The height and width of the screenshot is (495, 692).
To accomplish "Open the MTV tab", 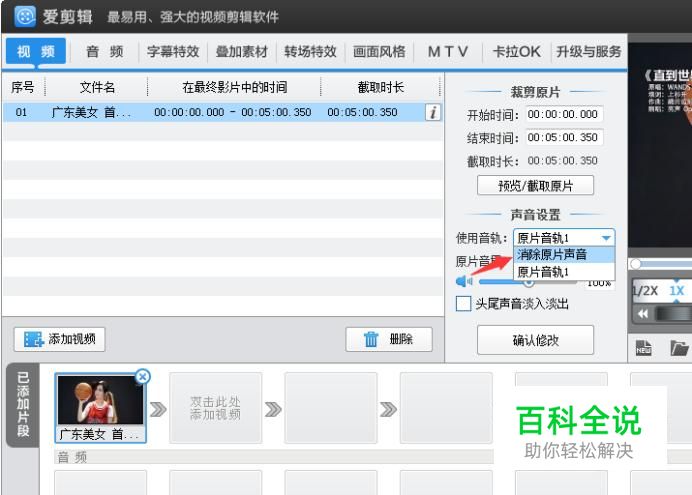I will tap(448, 52).
